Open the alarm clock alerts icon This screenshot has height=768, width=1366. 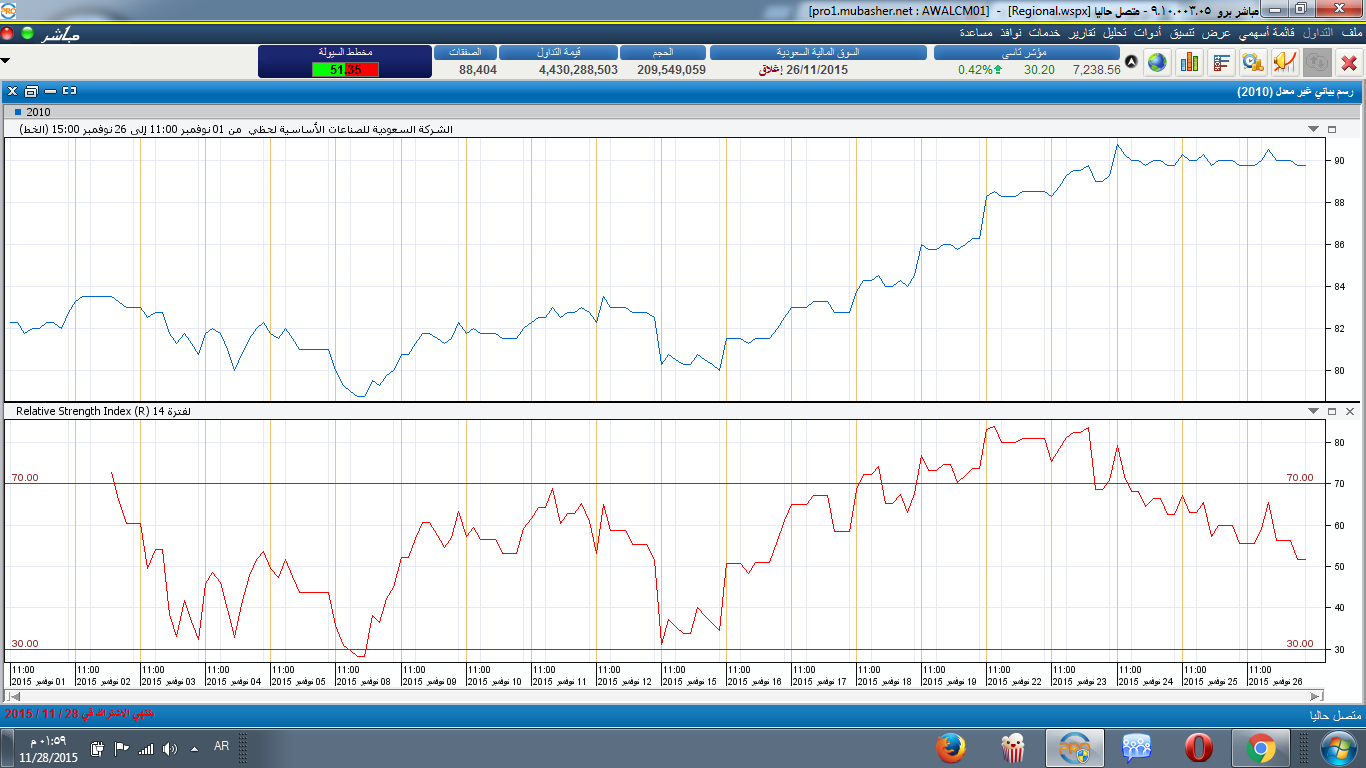(1253, 62)
